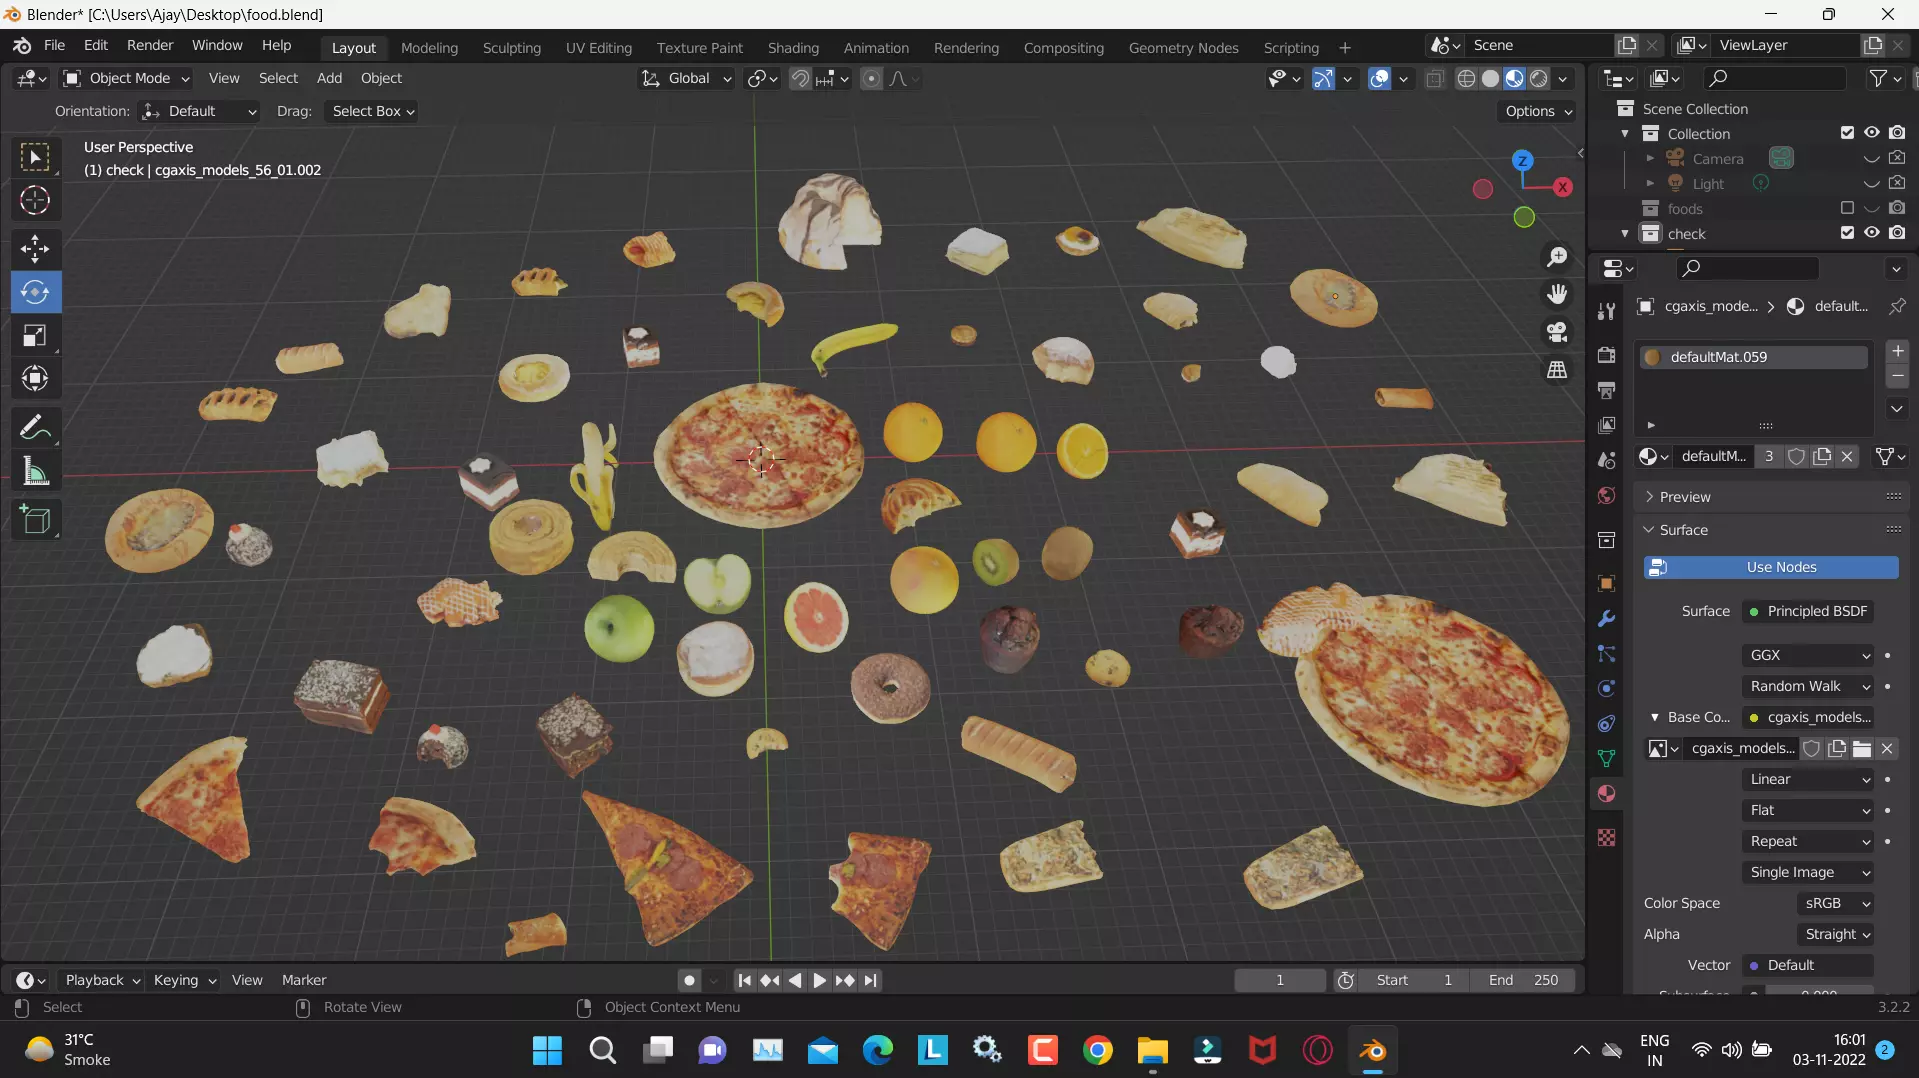Screen dimensions: 1919x1078
Task: Toggle foods collection exclude checkbox
Action: coord(1847,208)
